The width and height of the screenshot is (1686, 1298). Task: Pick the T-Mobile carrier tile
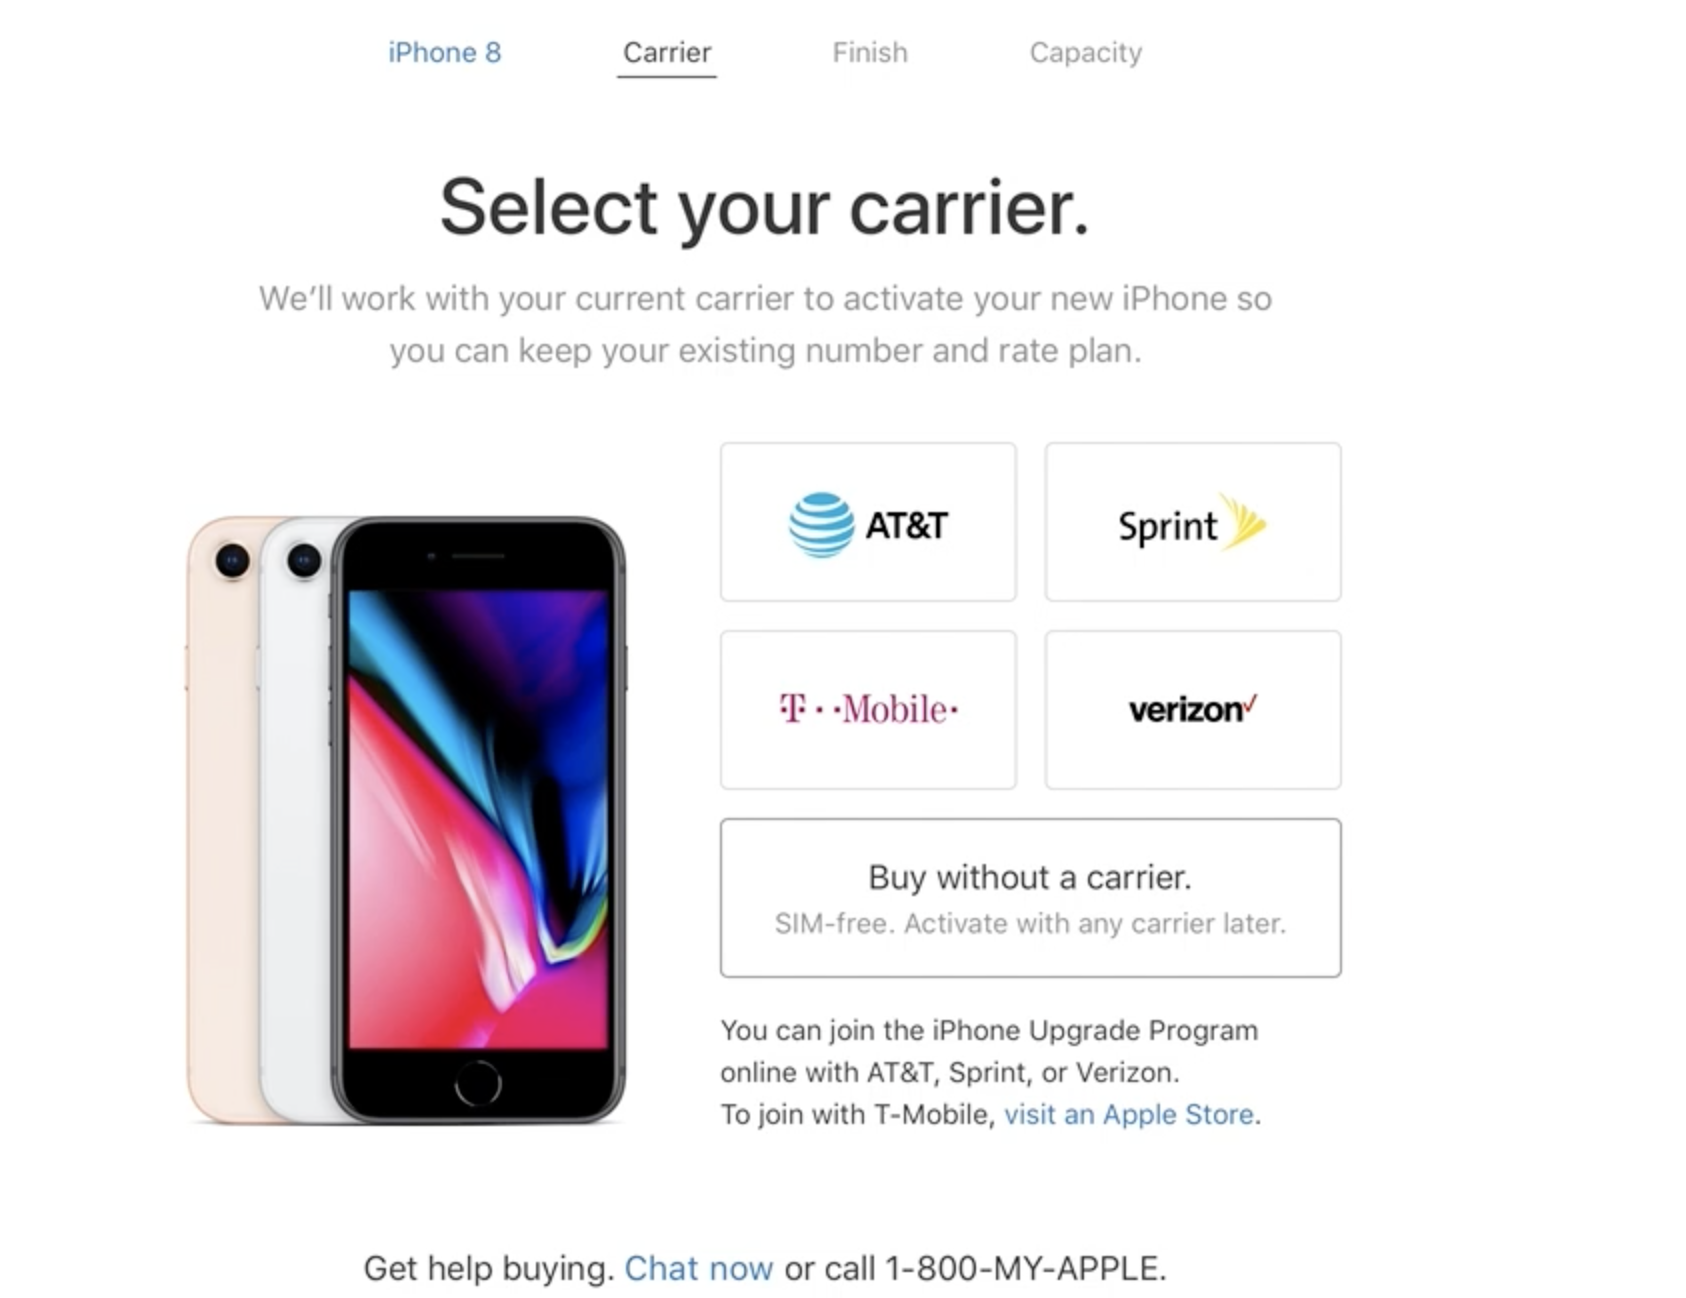tap(868, 710)
